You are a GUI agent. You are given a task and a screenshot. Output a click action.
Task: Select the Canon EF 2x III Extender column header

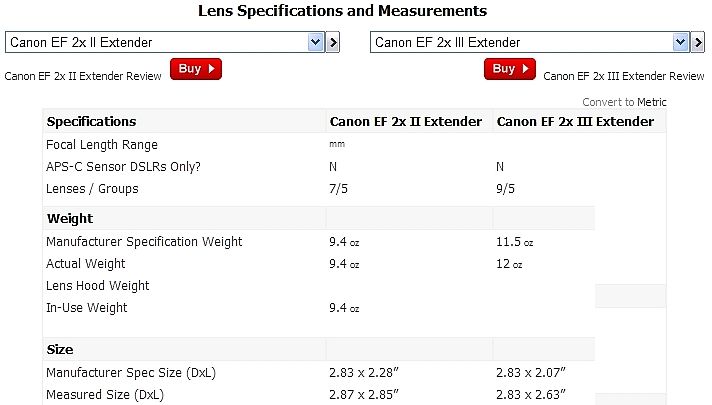pyautogui.click(x=575, y=122)
